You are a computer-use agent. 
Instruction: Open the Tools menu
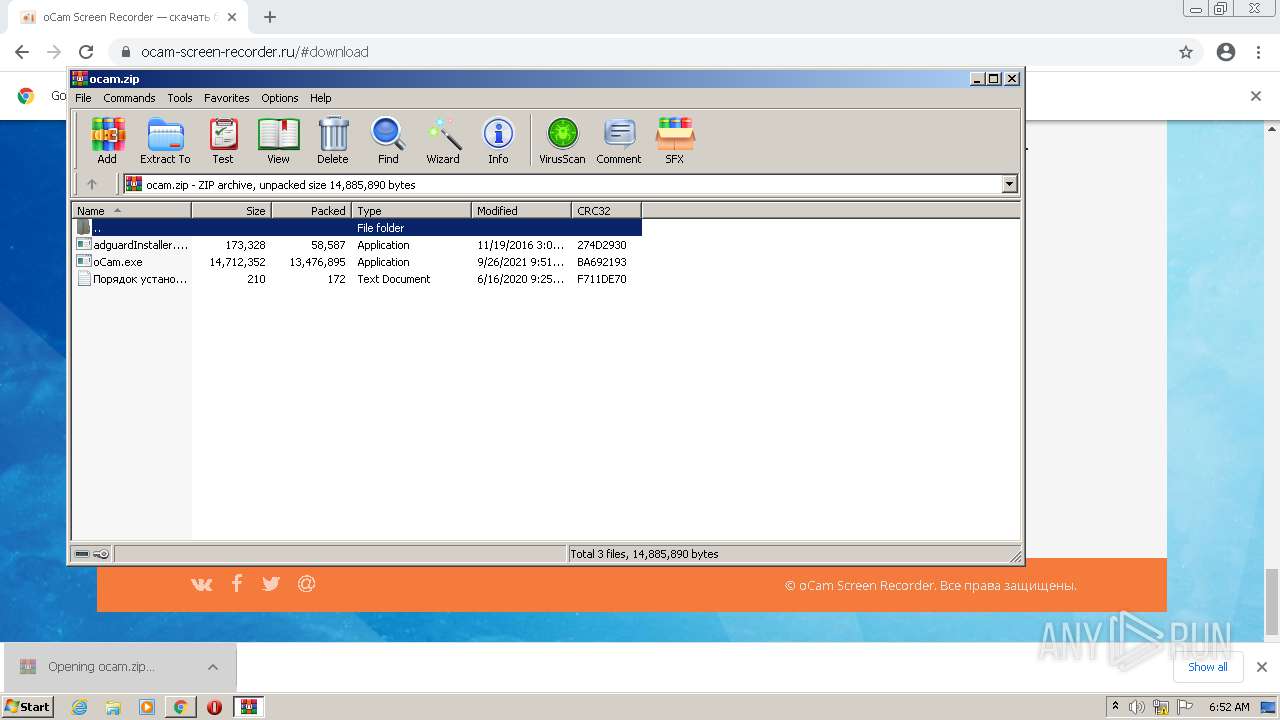click(180, 98)
